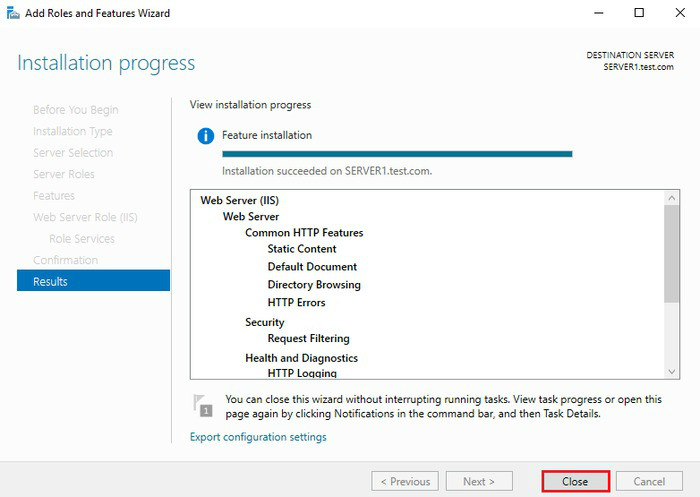Viewport: 700px width, 497px height.
Task: Click the Close button
Action: [575, 481]
